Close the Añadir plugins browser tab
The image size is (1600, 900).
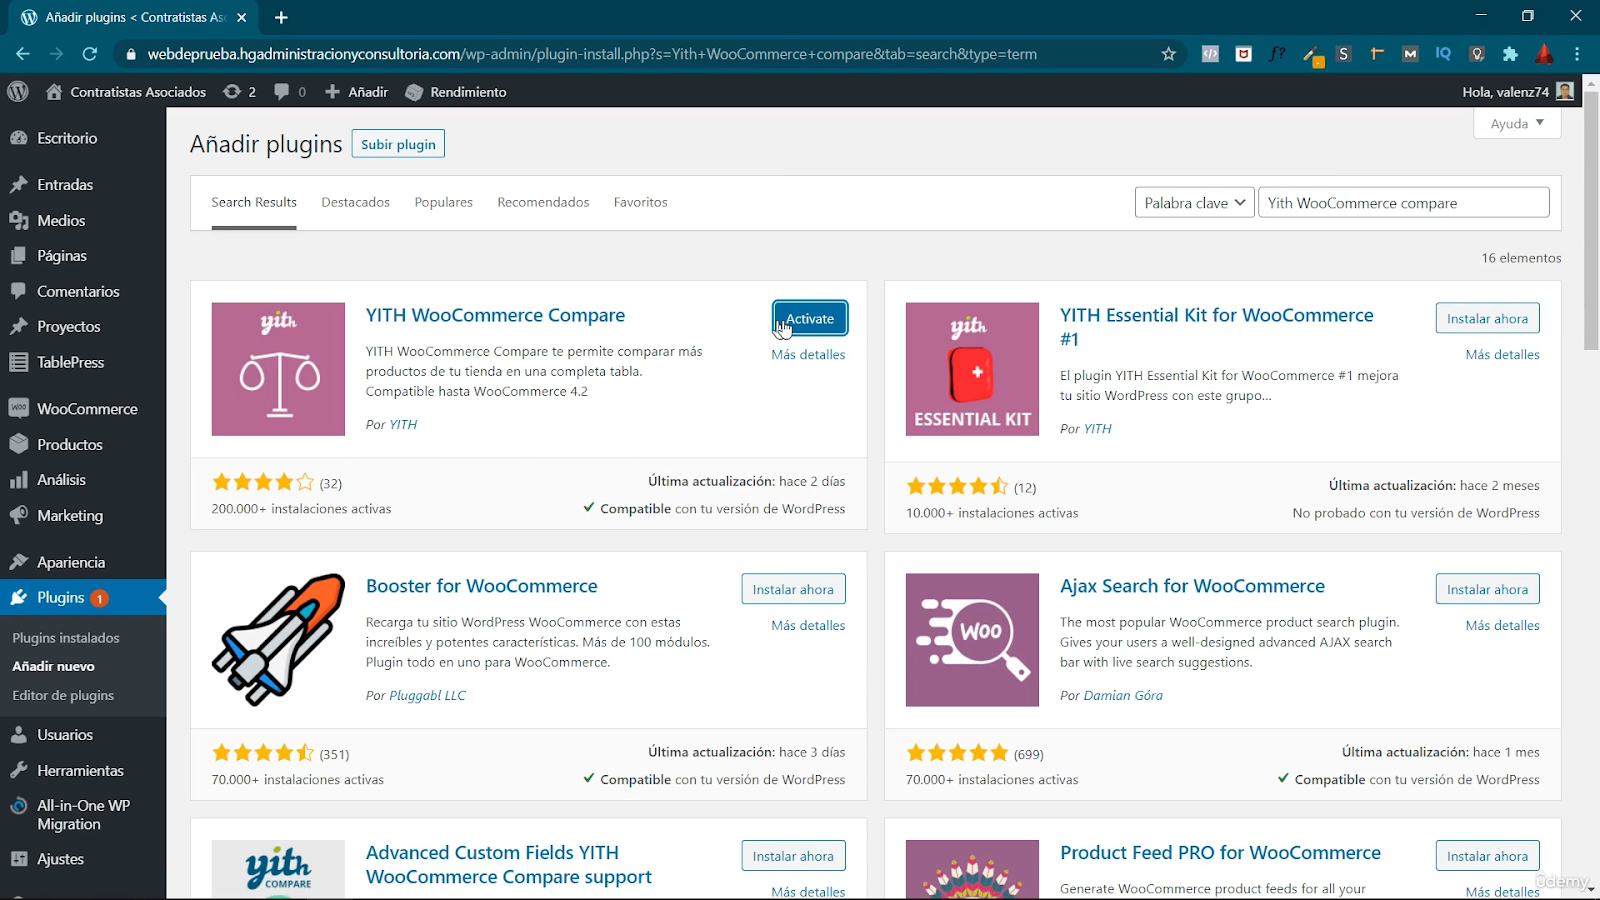point(241,17)
